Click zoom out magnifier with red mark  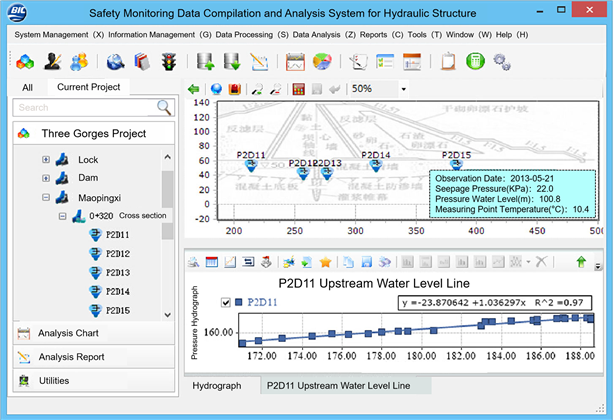[276, 89]
